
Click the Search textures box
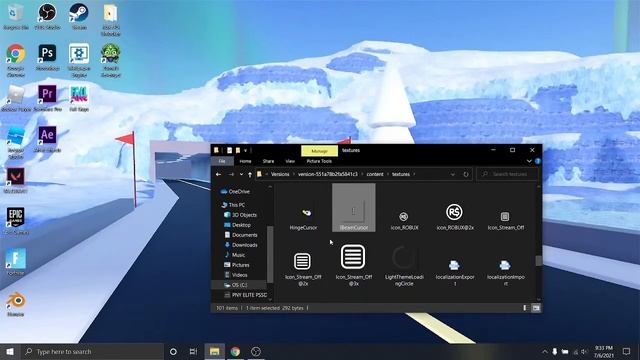coord(507,174)
